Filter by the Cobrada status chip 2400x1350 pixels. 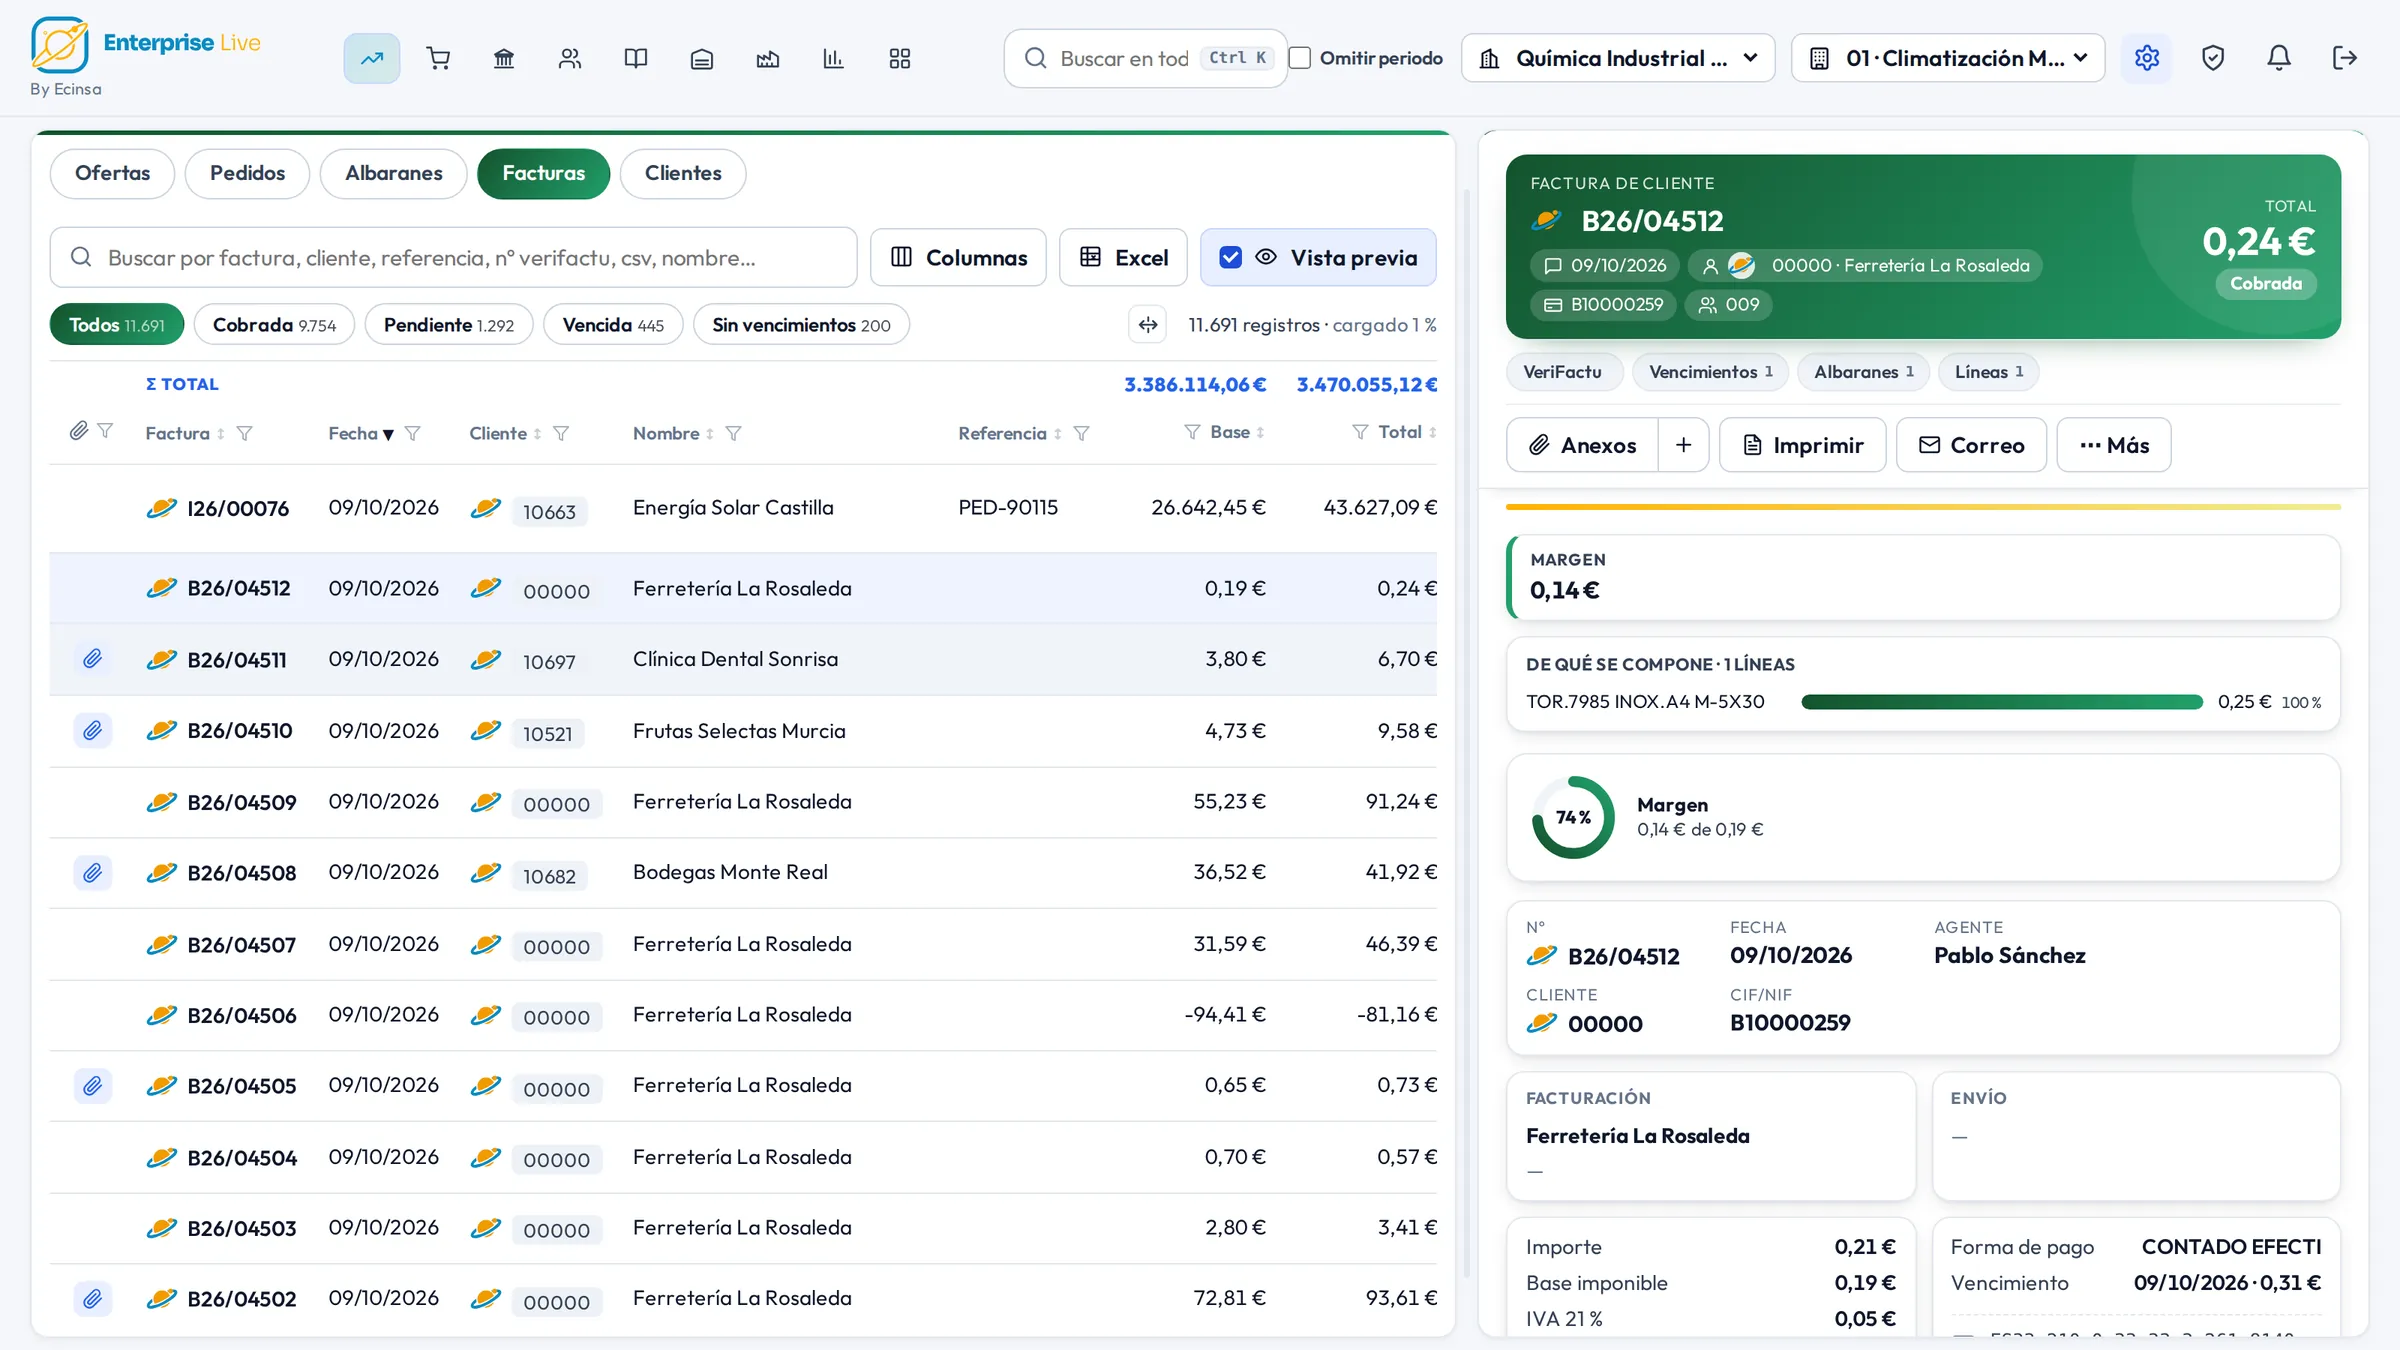[x=274, y=324]
